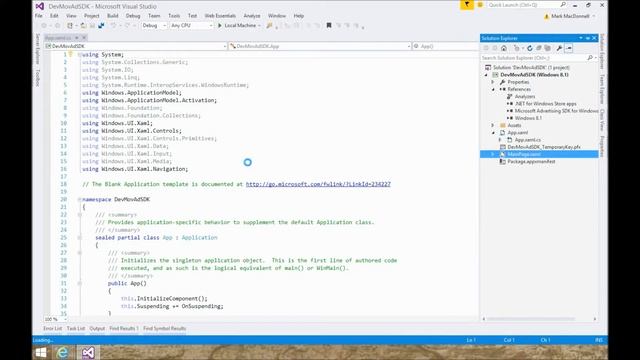Open Toolbox side tab

pos(38,77)
